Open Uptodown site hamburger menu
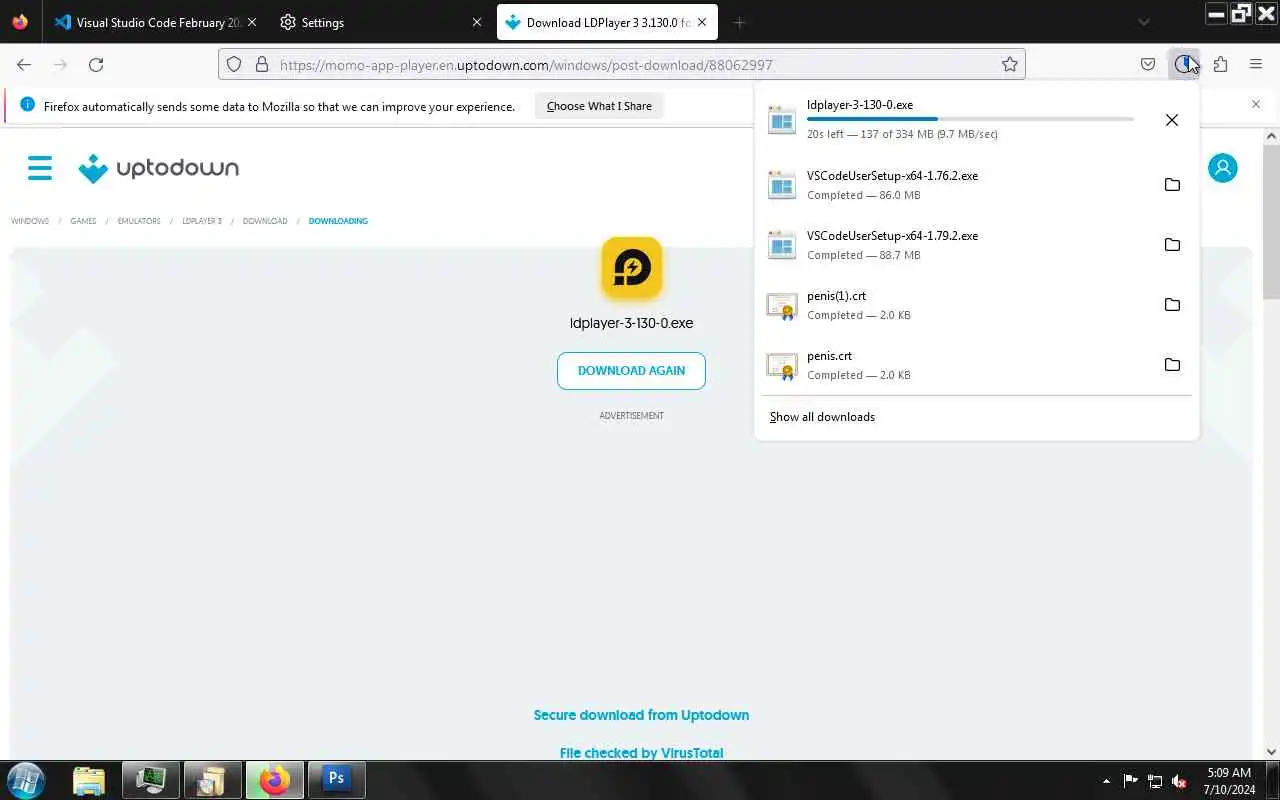Screen dimensions: 1280x800 40,167
